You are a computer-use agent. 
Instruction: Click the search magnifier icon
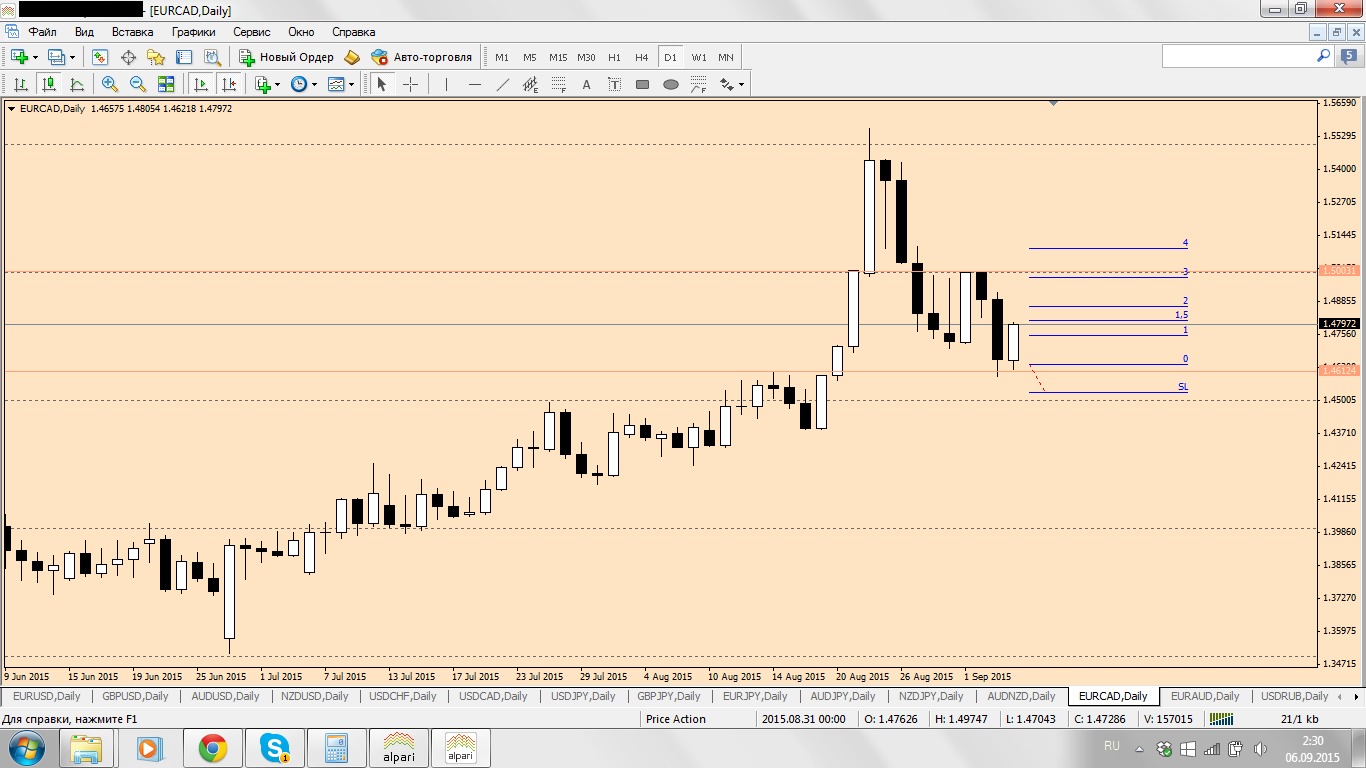pyautogui.click(x=1322, y=57)
